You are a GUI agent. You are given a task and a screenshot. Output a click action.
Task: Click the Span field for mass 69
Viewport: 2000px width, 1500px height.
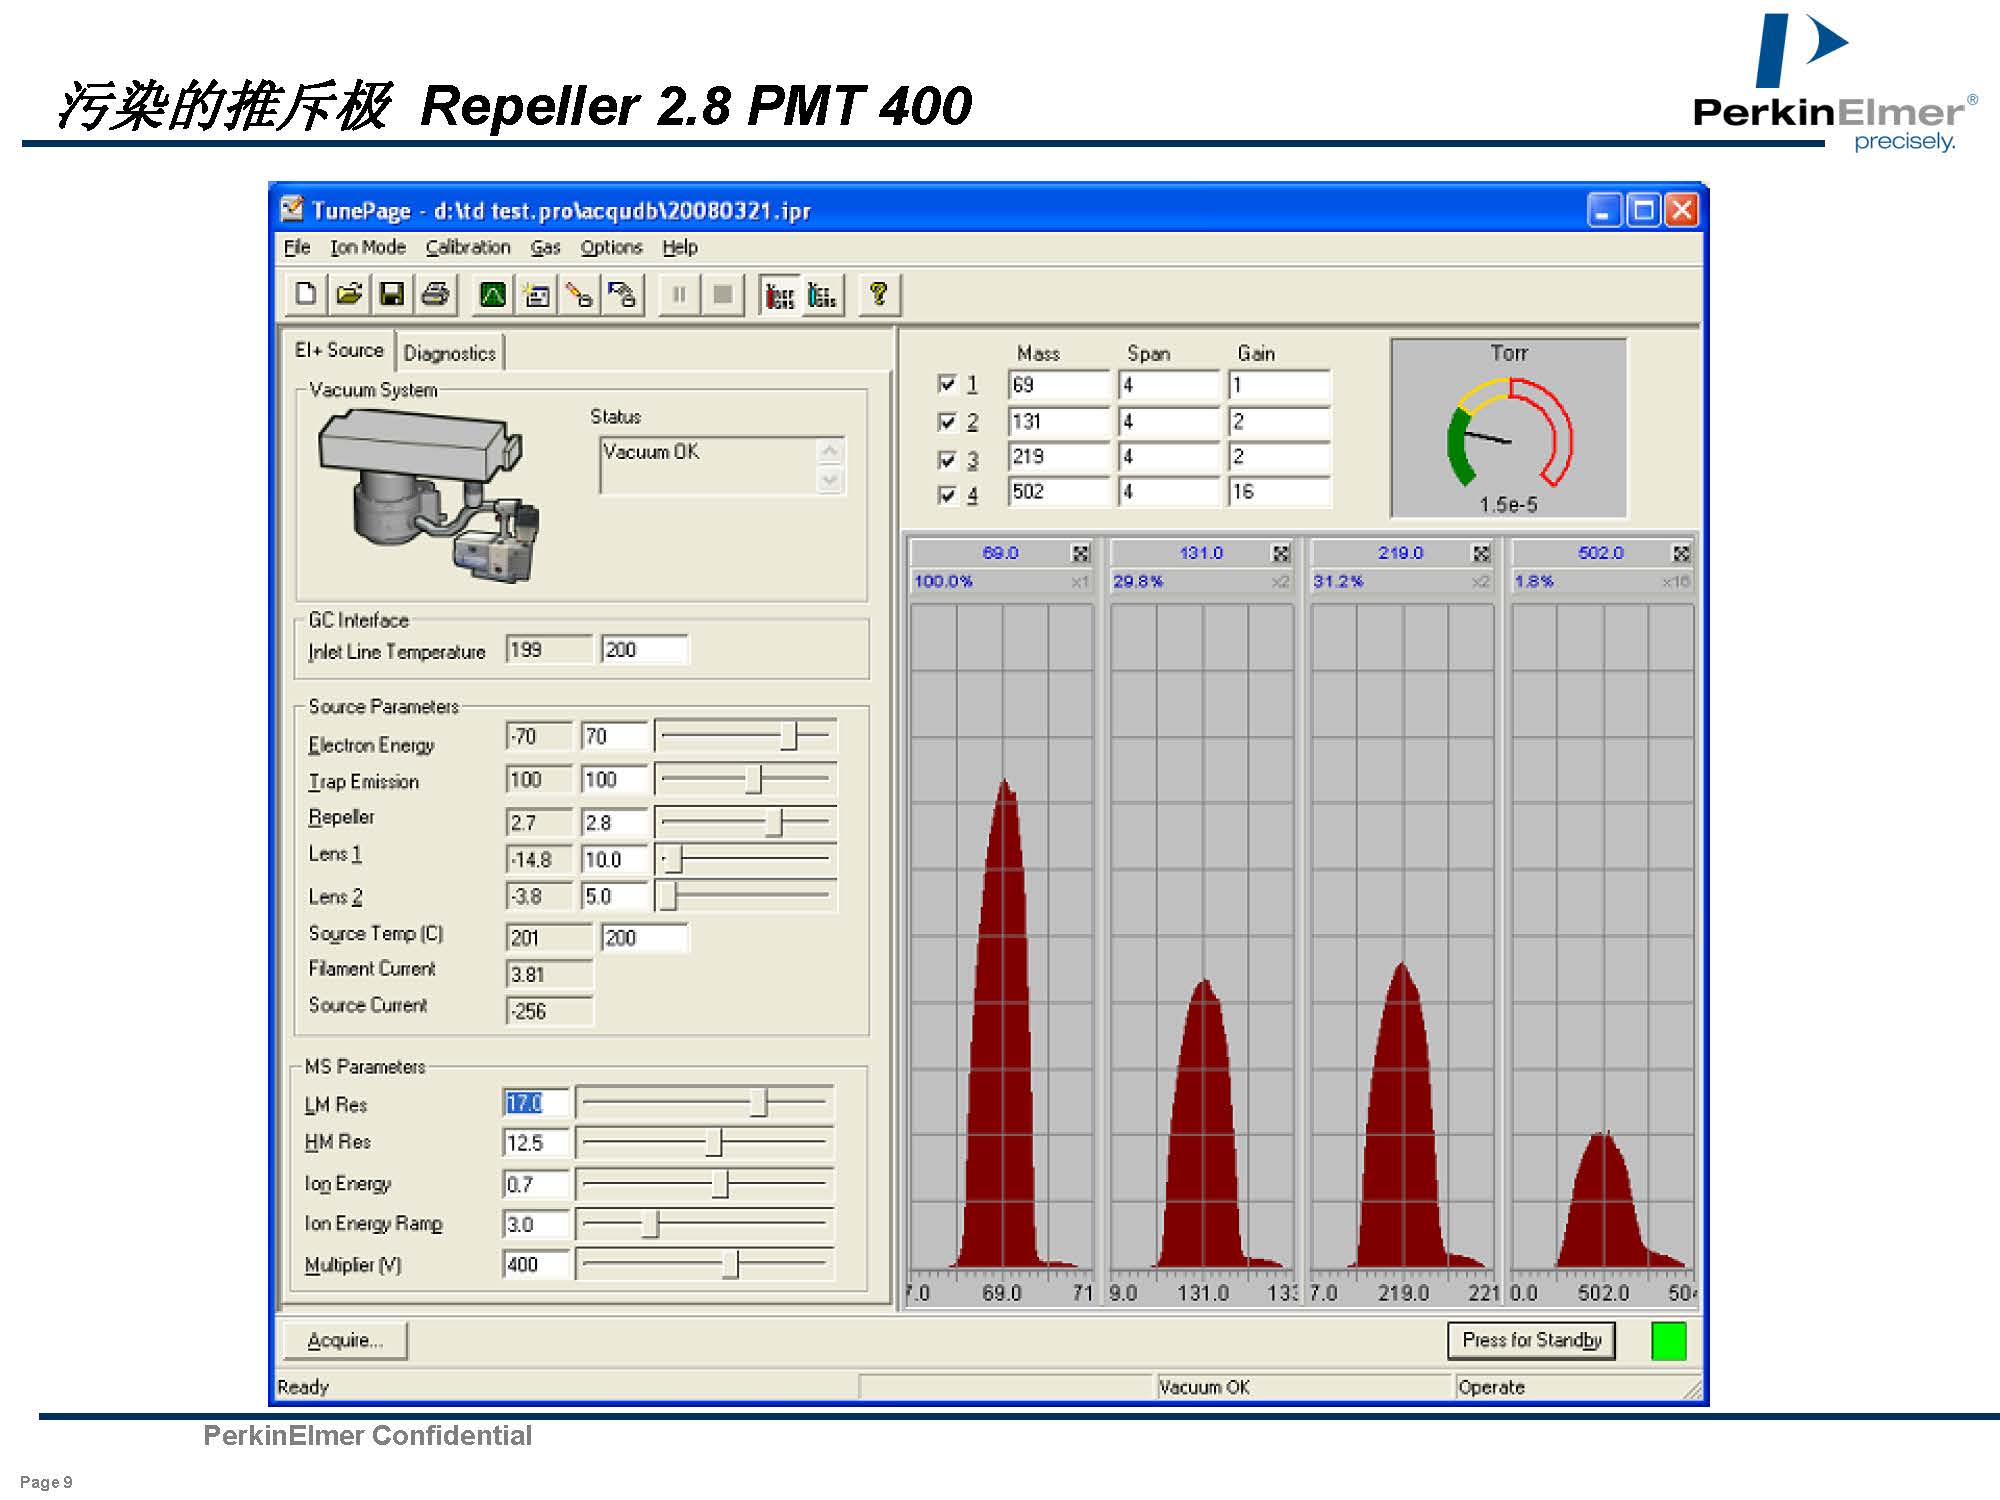point(1169,385)
